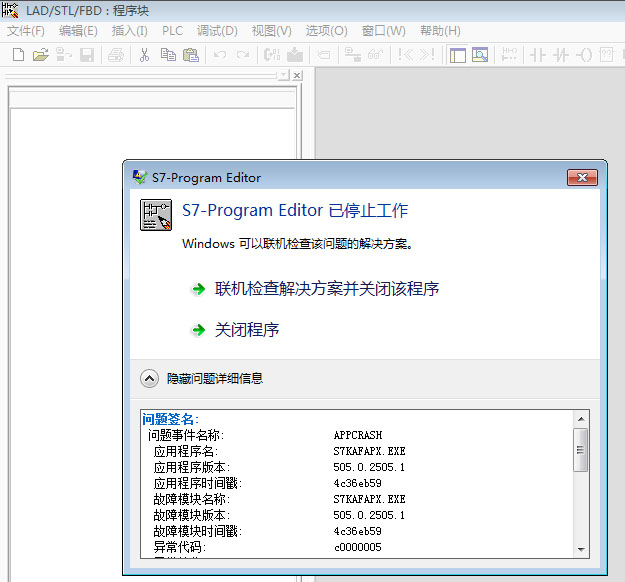Click 故障模块名称 S7KAFAPX.EXE value
The image size is (625, 582).
tap(369, 499)
